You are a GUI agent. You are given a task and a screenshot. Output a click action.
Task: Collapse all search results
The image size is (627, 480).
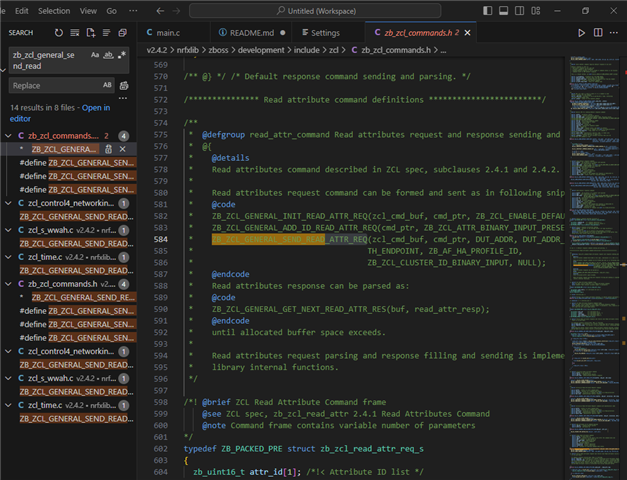121,33
